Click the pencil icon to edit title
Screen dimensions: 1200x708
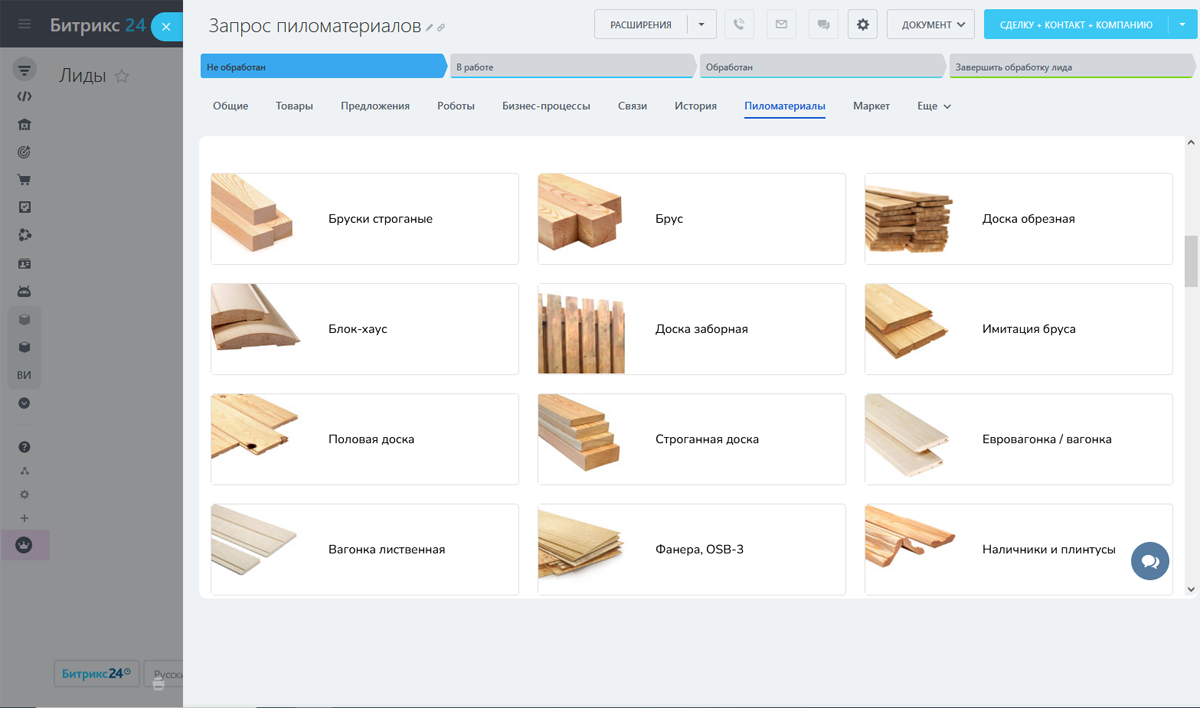click(430, 28)
